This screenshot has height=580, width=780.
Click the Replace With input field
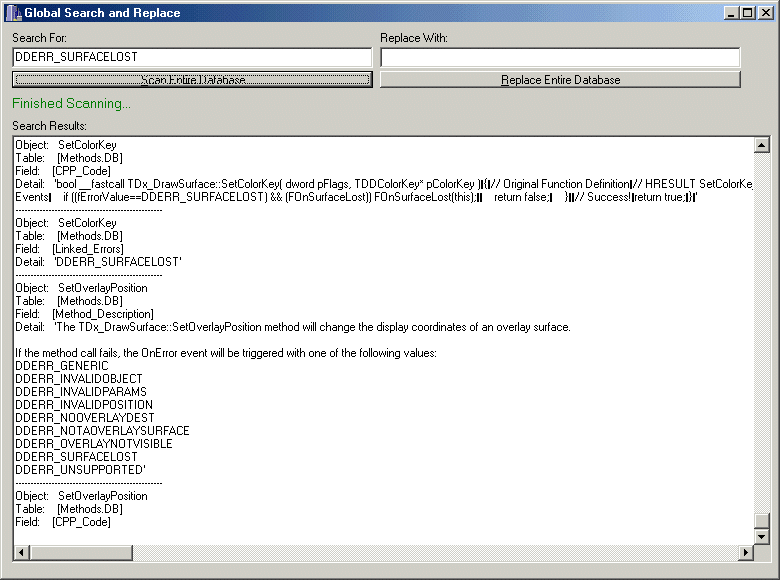(x=560, y=58)
